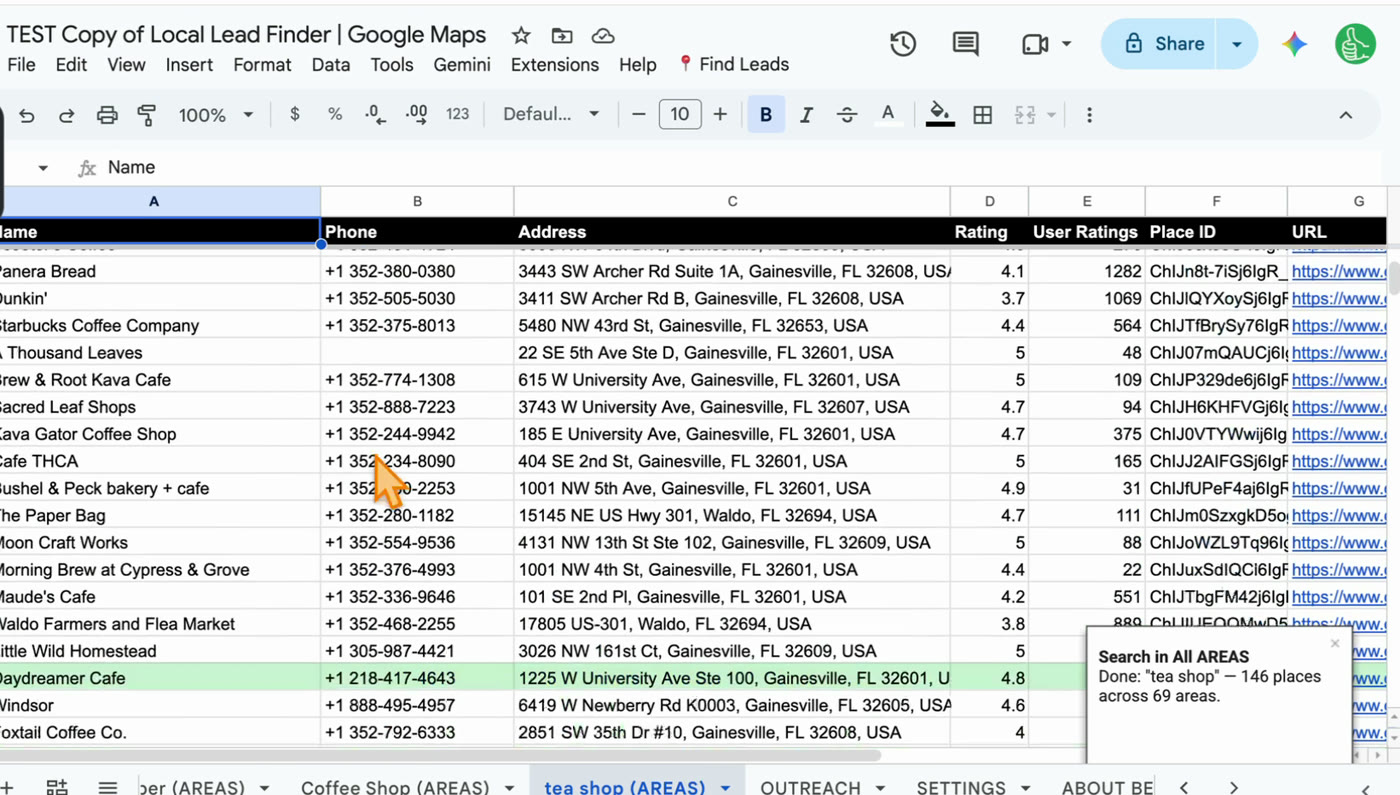The width and height of the screenshot is (1400, 795).
Task: Check cloud document status icon
Action: pos(603,36)
